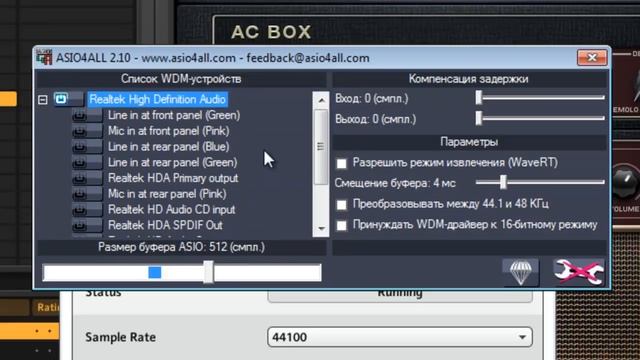This screenshot has height=360, width=640.
Task: Enable the WaveRT extraction mode checkbox
Action: pos(341,163)
